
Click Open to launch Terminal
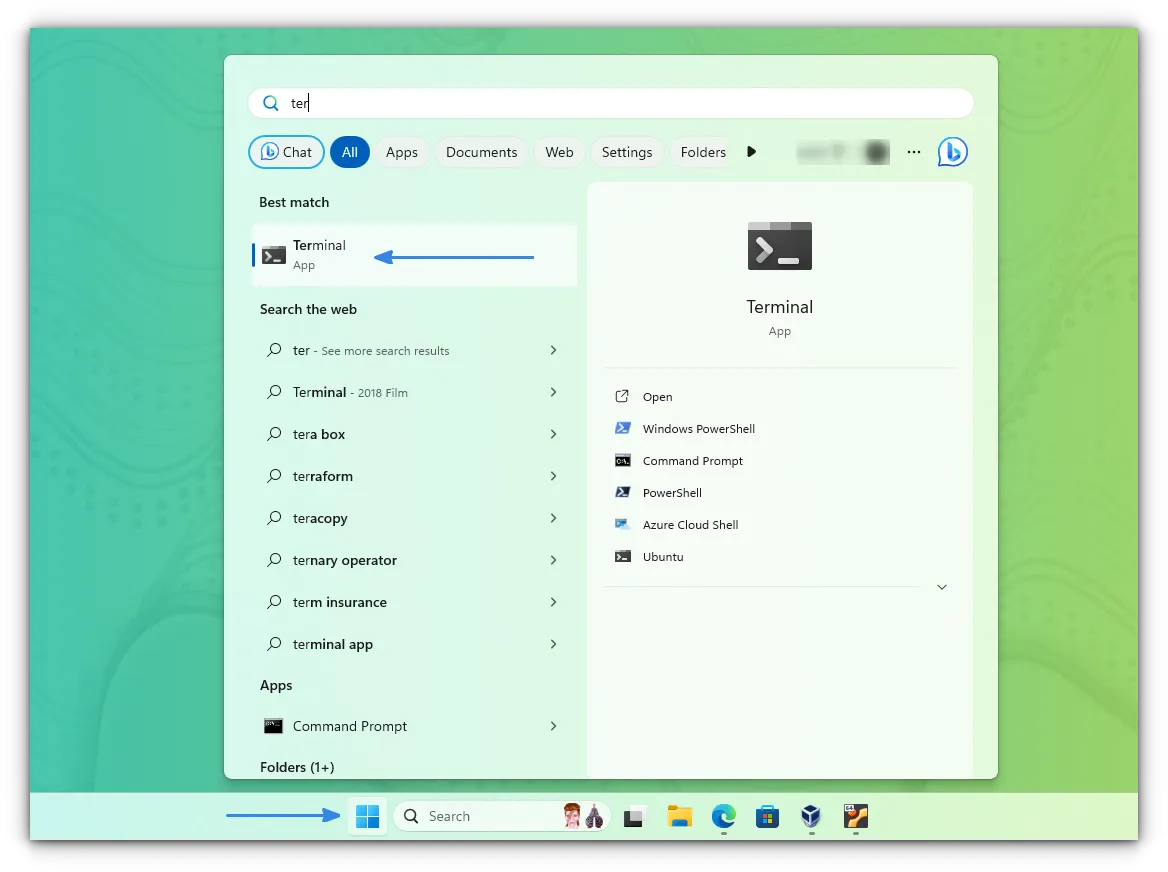[655, 396]
